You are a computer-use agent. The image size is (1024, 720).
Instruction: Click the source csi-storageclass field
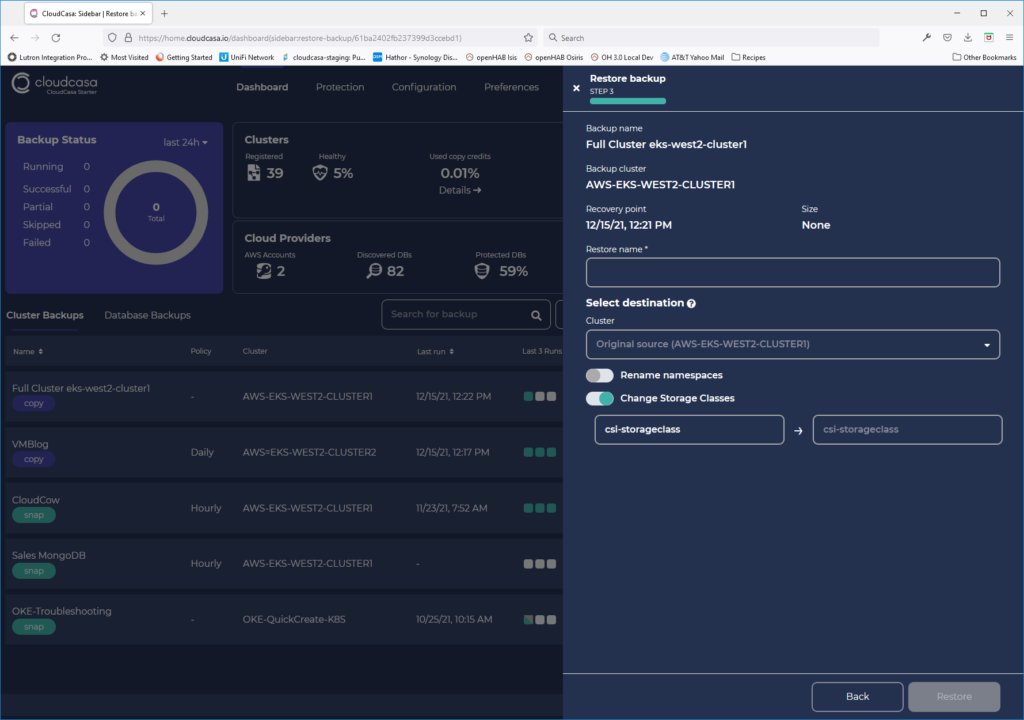tap(689, 429)
